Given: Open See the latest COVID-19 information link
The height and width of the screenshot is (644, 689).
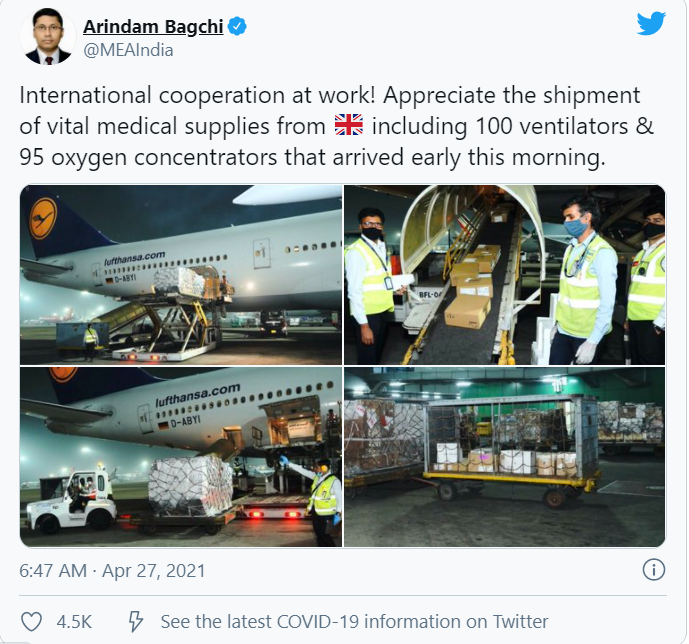Looking at the screenshot, I should pyautogui.click(x=354, y=622).
